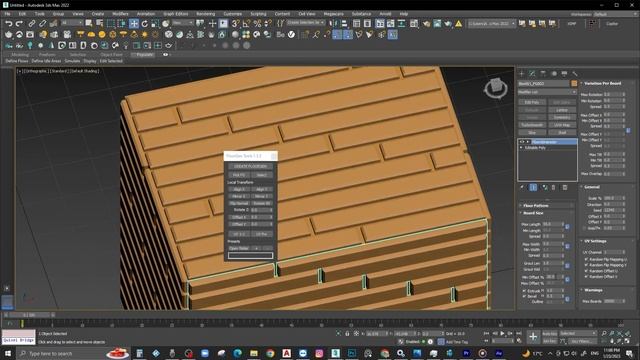640x360 pixels.
Task: Click the timeline time slider handle
Action: (x=29, y=315)
